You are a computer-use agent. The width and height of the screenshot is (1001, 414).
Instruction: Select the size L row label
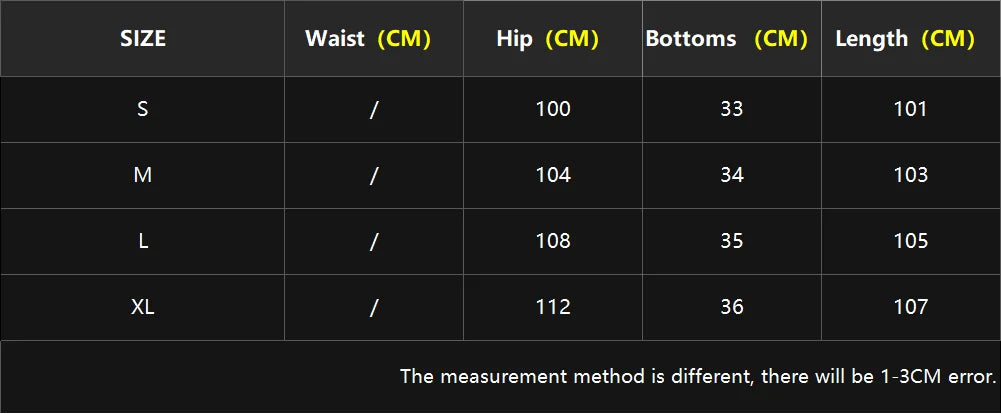tap(143, 241)
